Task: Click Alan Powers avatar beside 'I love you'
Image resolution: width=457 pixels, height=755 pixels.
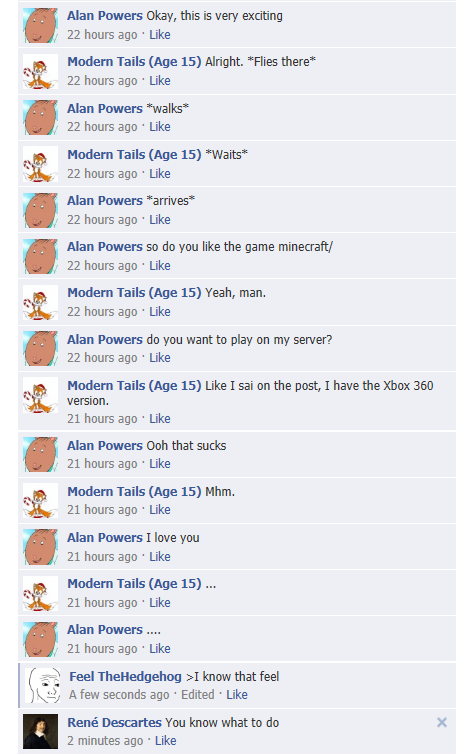Action: tap(40, 547)
